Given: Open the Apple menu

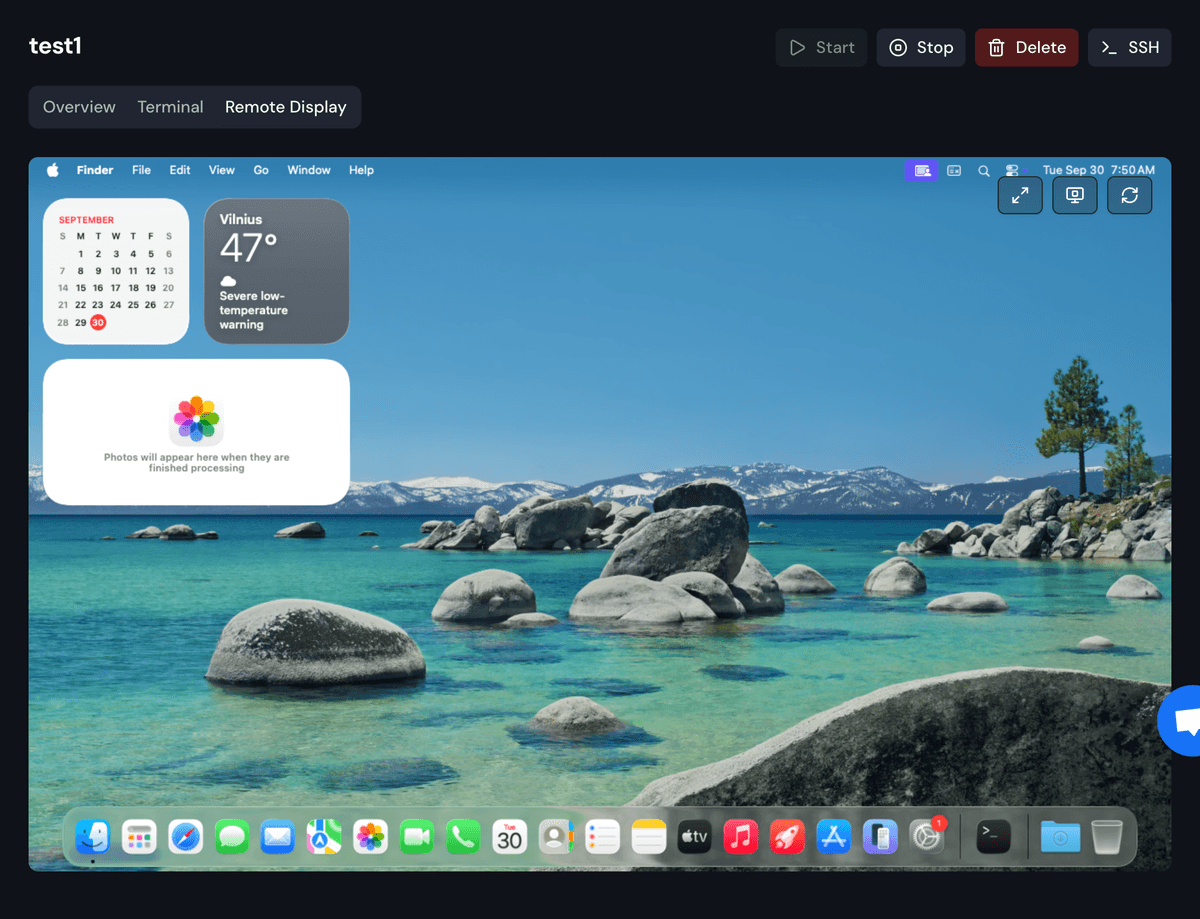Looking at the screenshot, I should coord(53,170).
